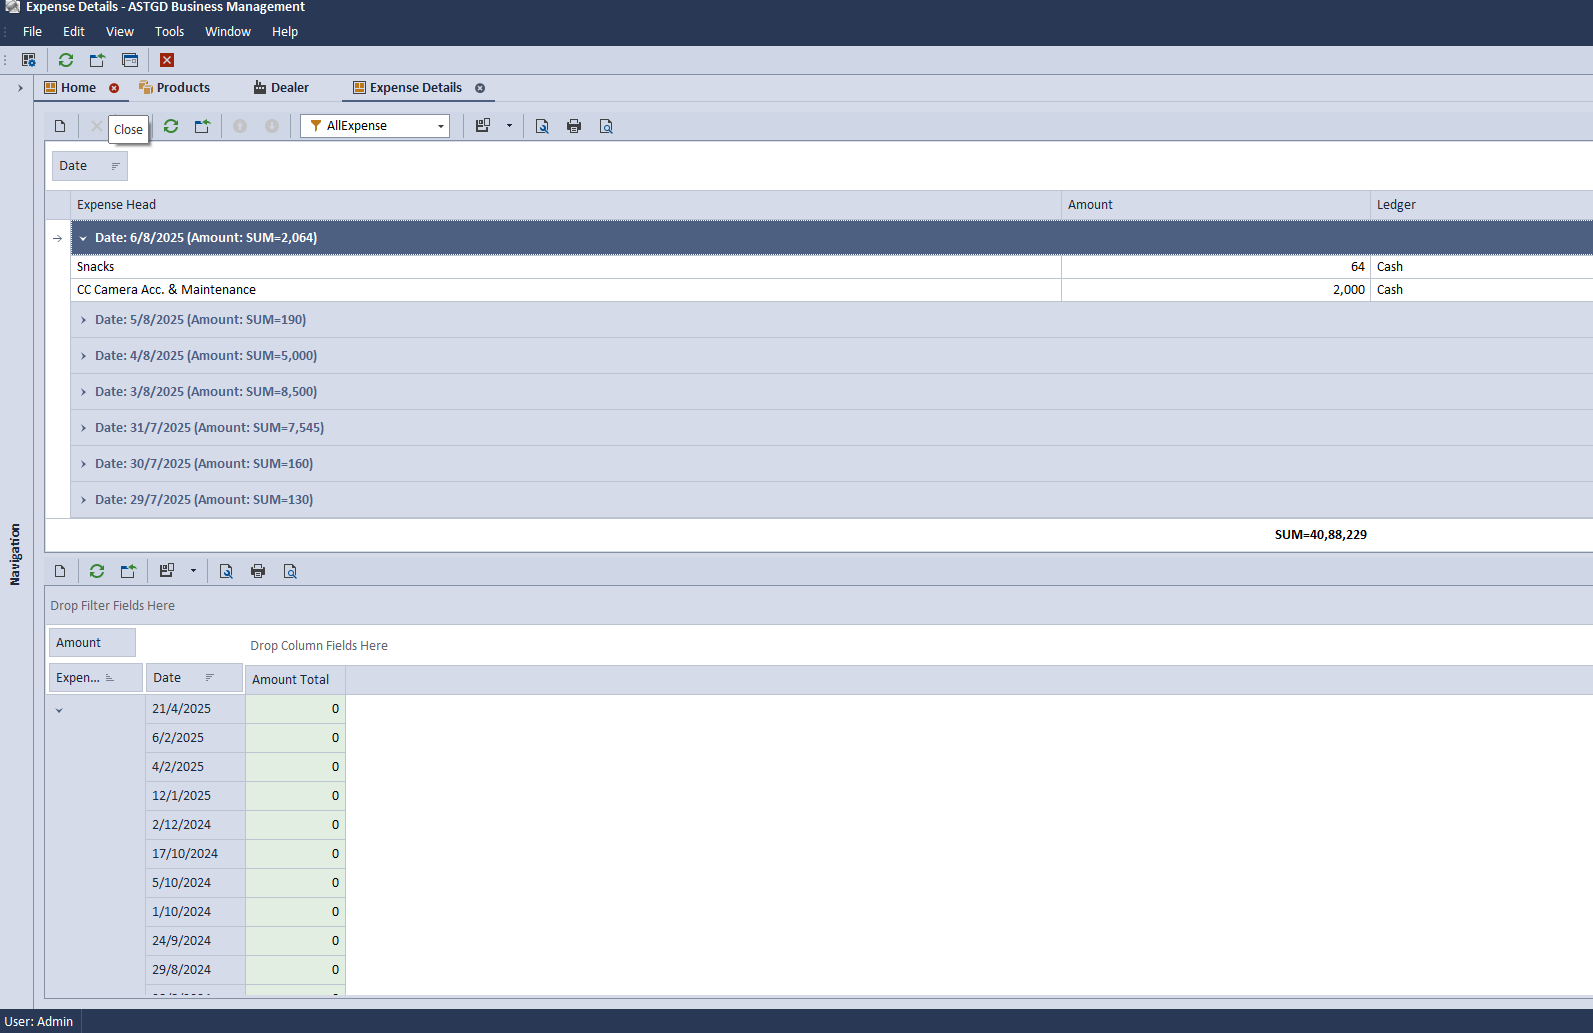Open the vertical Navigation panel label
This screenshot has width=1593, height=1033.
[15, 554]
